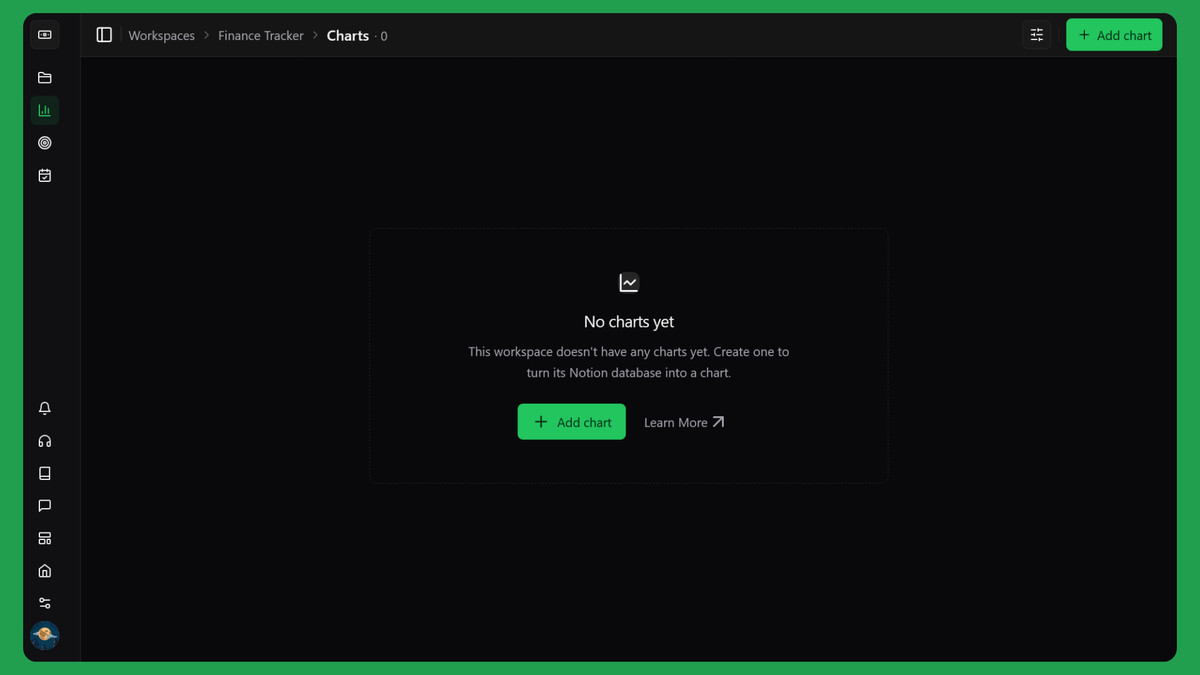The height and width of the screenshot is (675, 1200).
Task: Open the chat feedback icon
Action: 45,506
